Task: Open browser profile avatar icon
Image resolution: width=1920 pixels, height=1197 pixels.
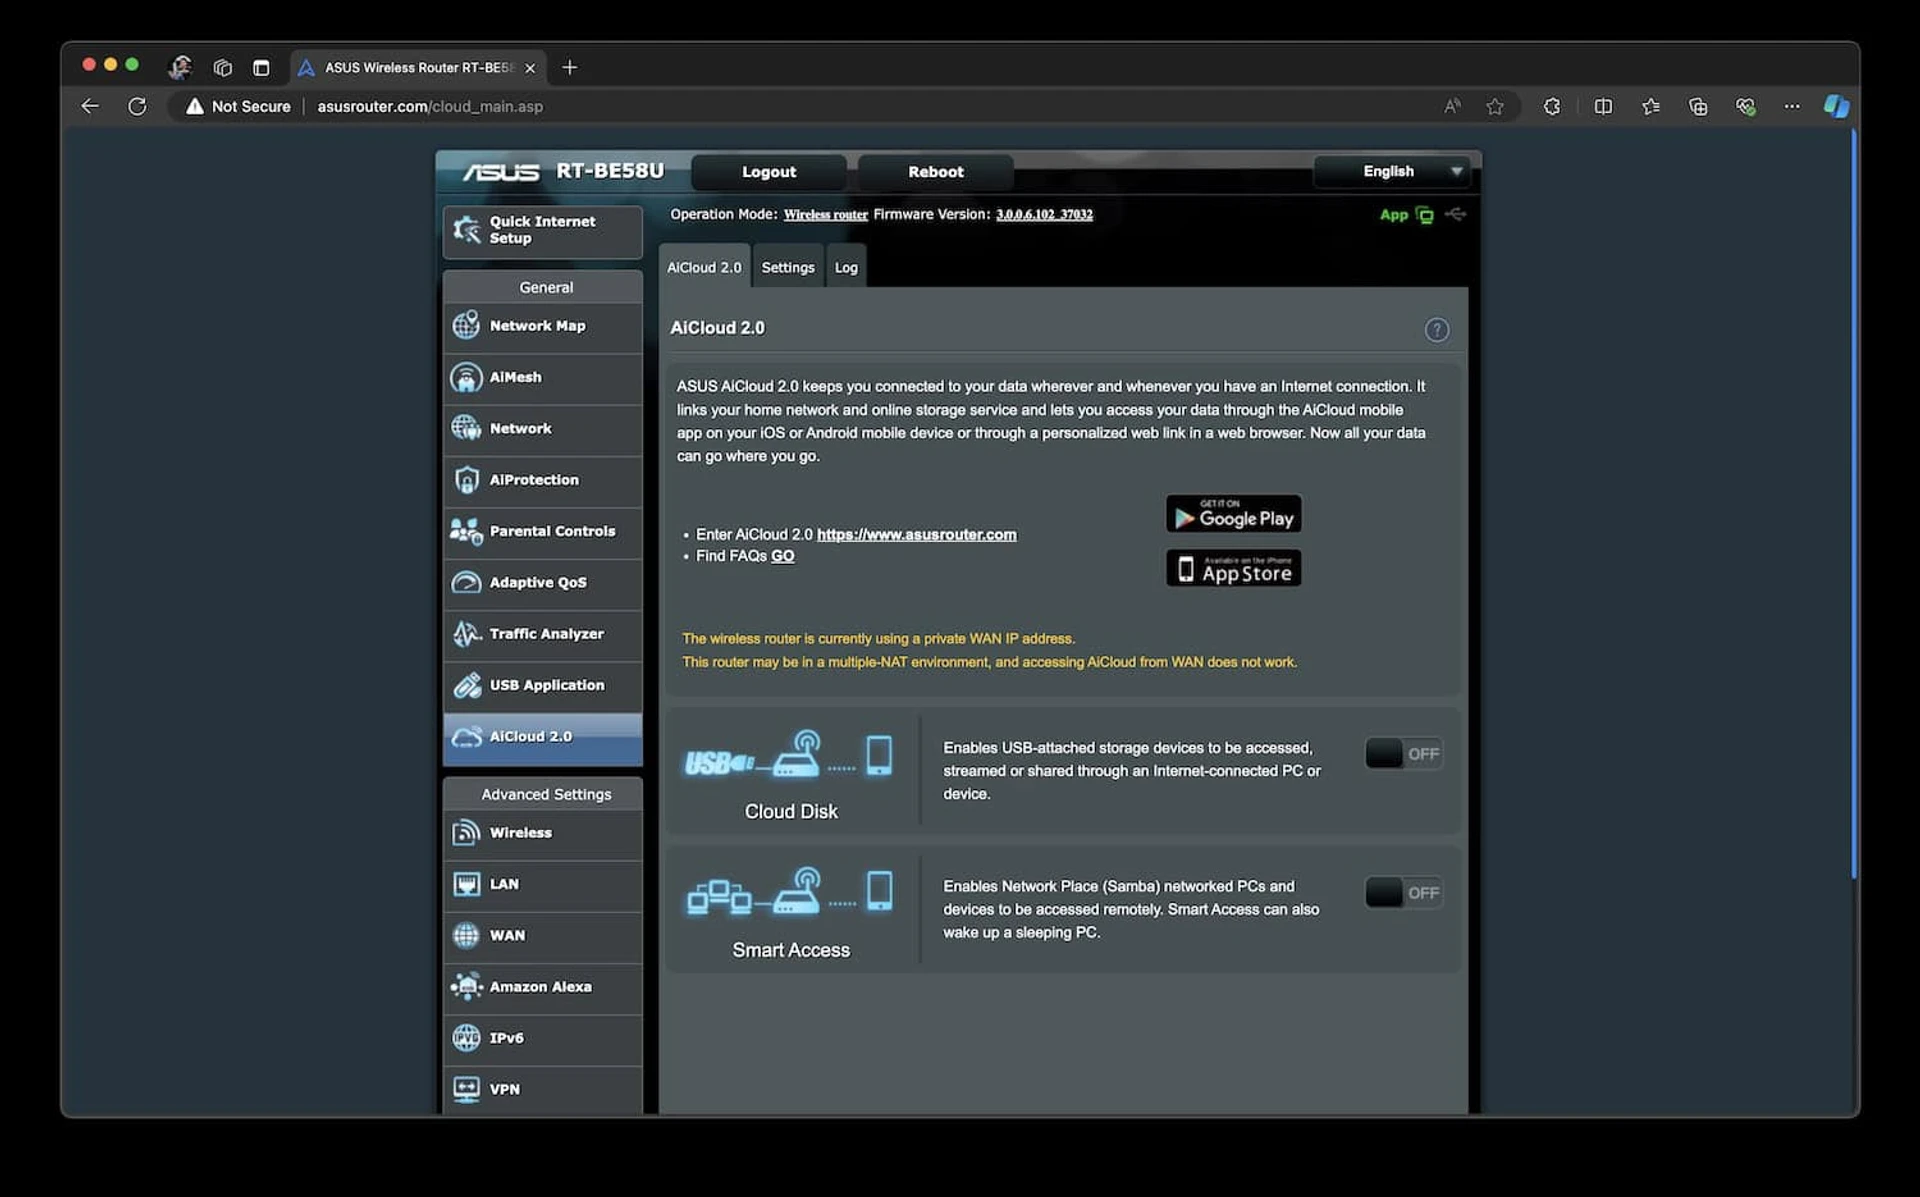Action: [180, 67]
